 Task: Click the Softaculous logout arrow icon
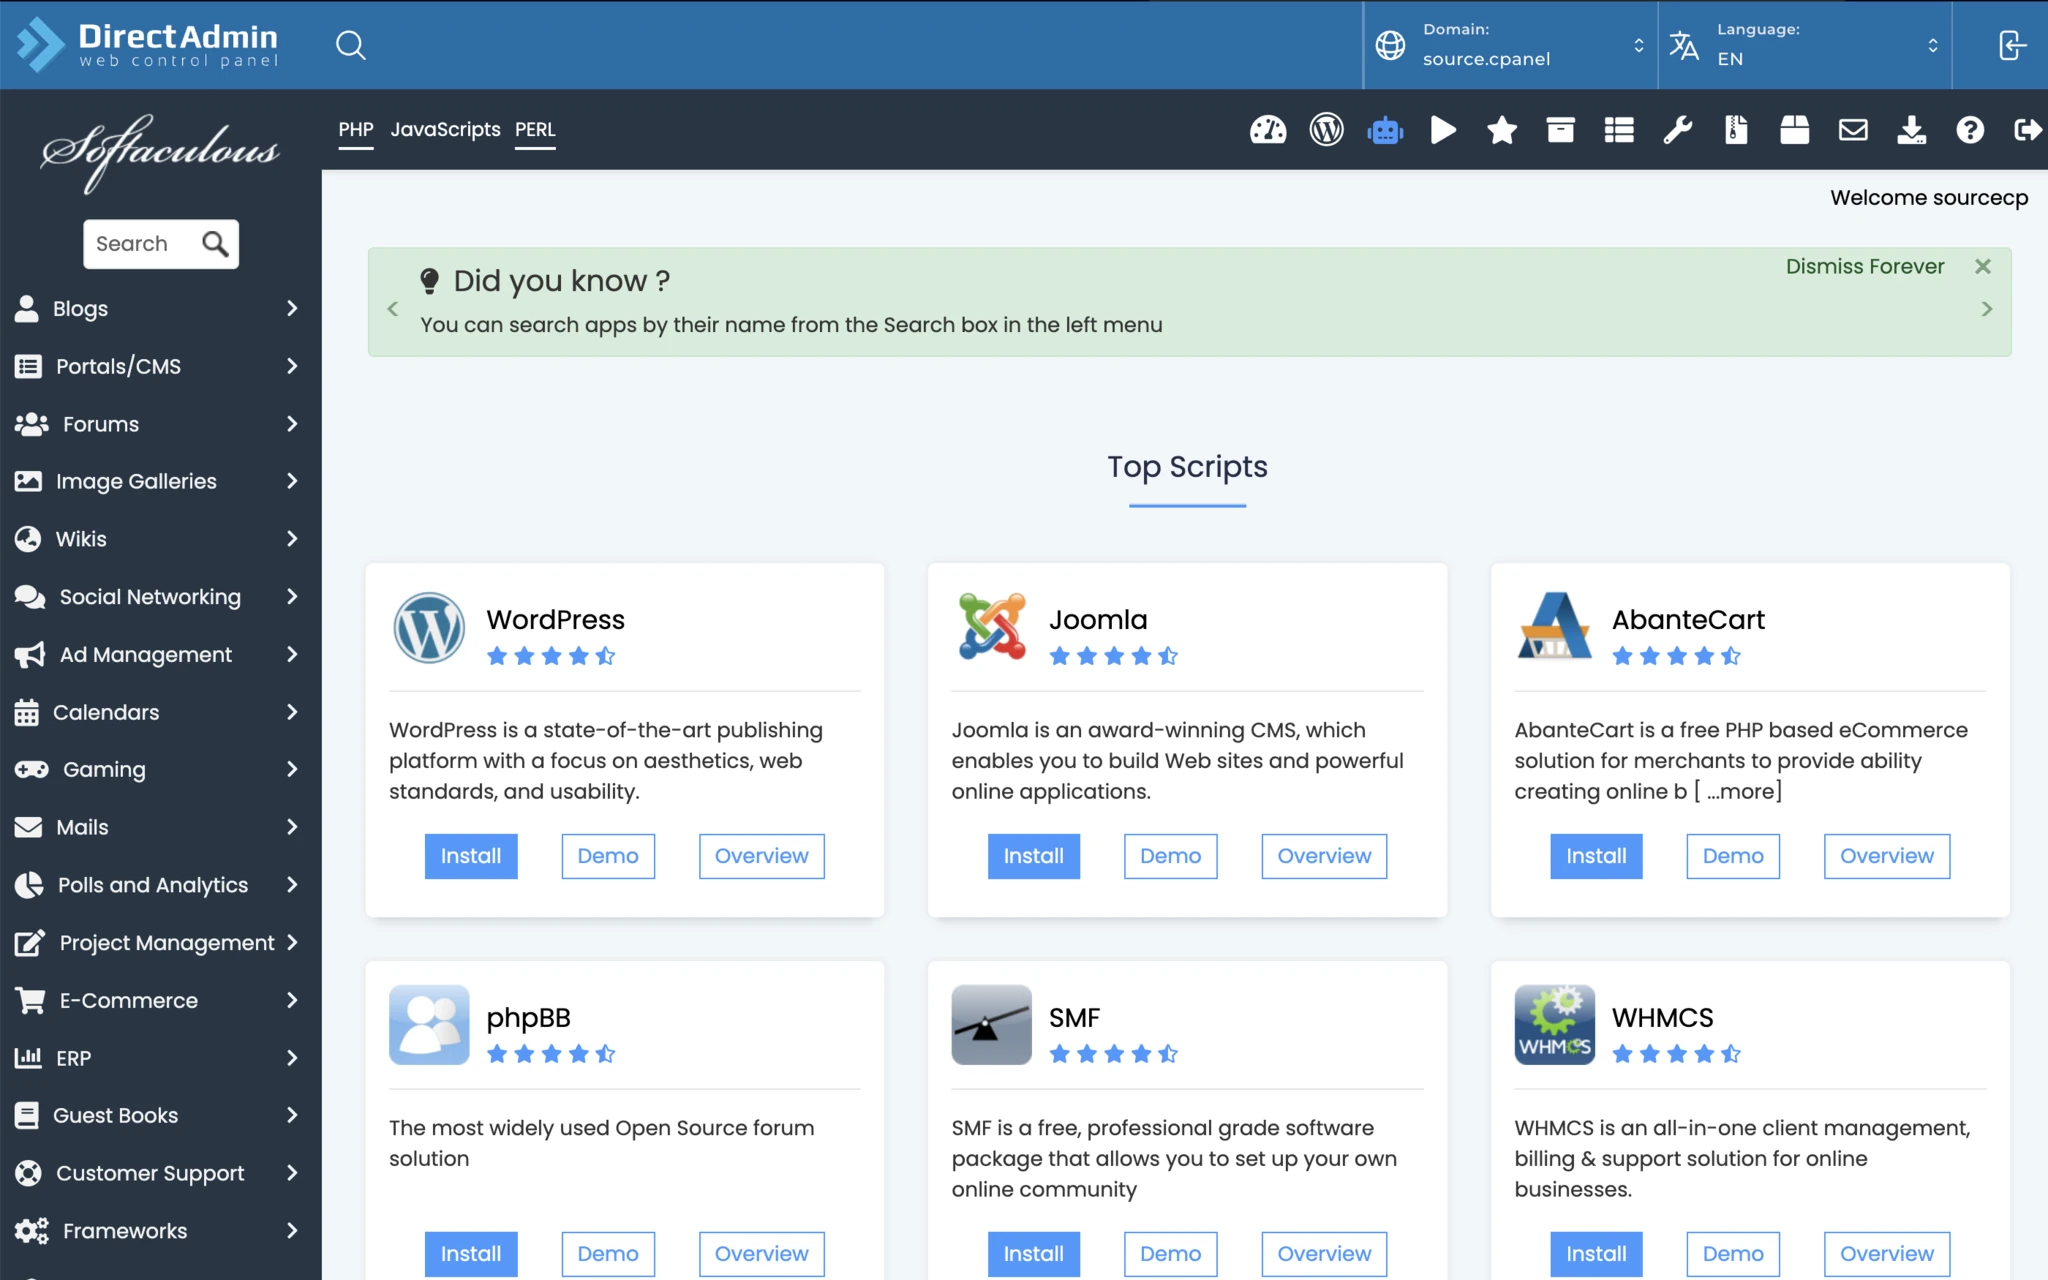tap(2028, 130)
